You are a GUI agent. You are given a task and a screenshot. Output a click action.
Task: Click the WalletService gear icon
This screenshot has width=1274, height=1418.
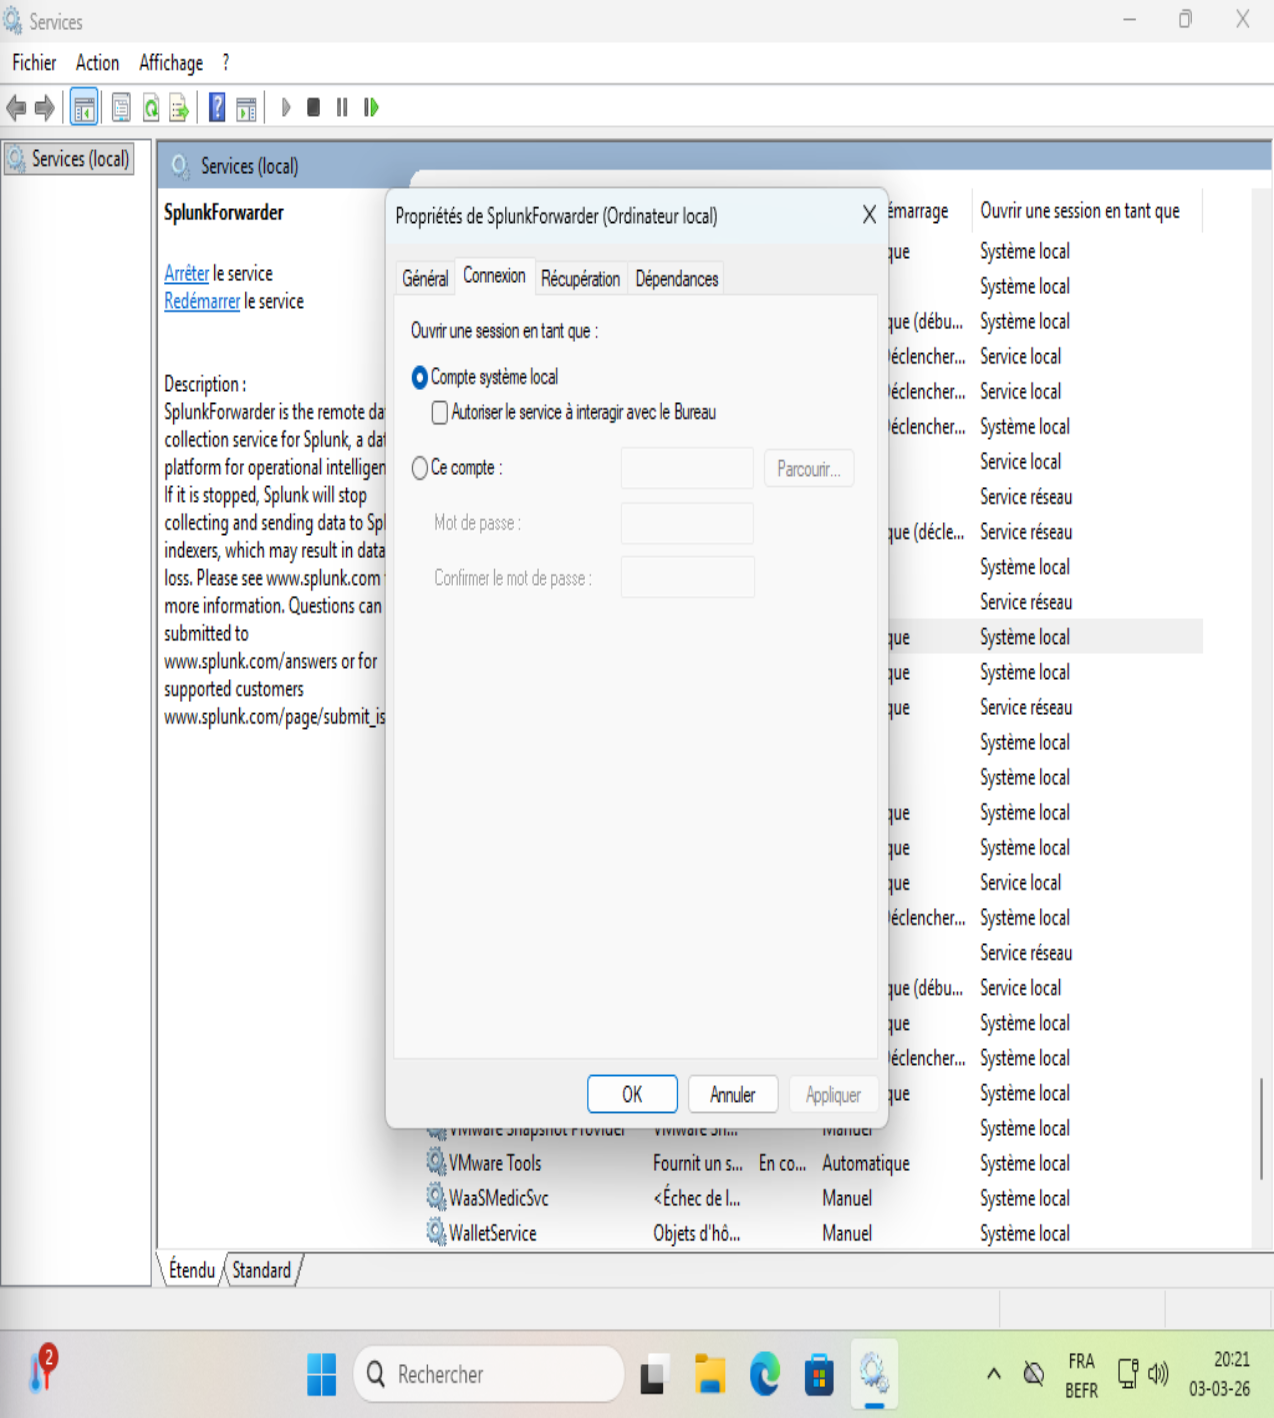tap(436, 1231)
